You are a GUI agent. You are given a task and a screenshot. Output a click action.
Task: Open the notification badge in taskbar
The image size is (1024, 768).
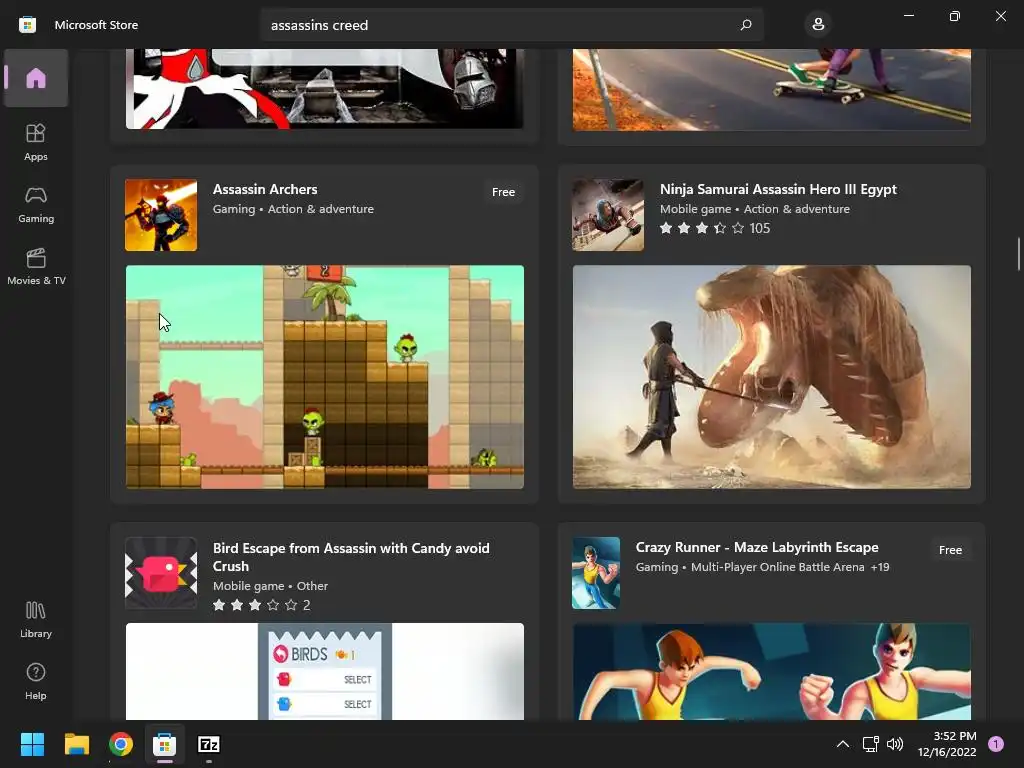996,744
